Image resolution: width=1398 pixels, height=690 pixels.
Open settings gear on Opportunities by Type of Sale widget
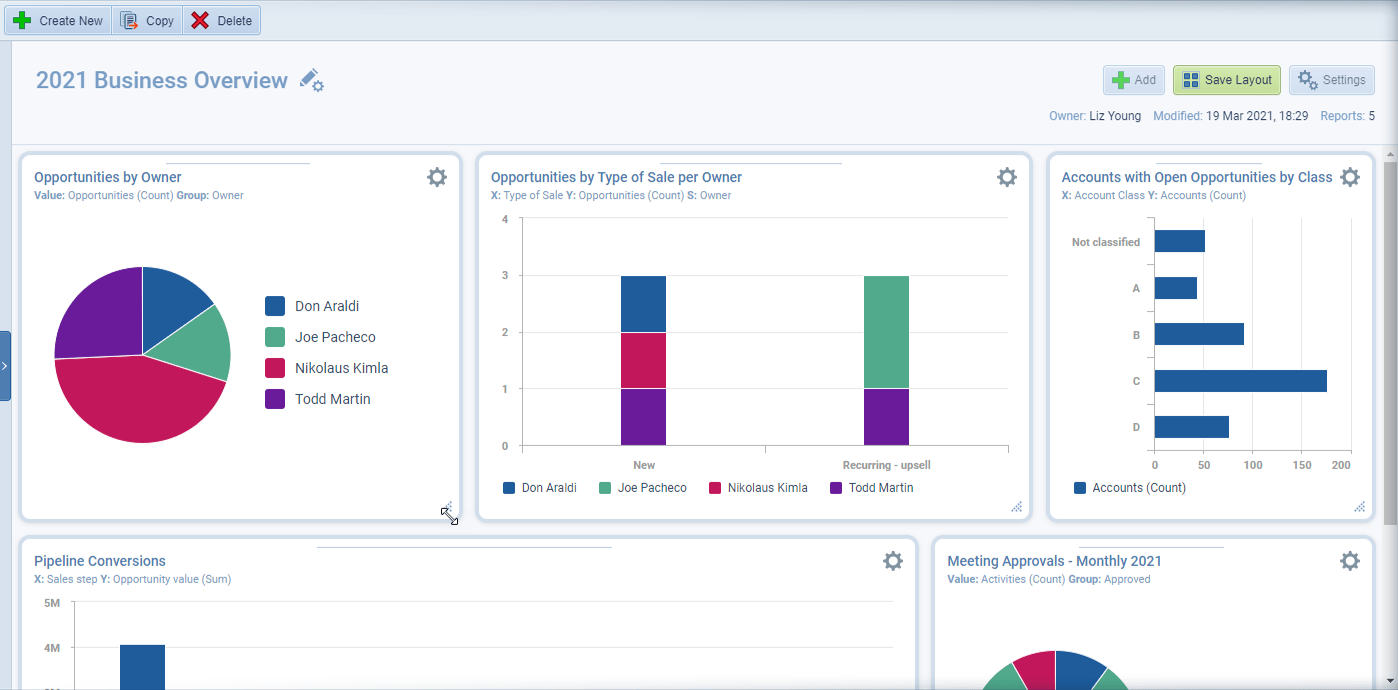[x=1007, y=177]
